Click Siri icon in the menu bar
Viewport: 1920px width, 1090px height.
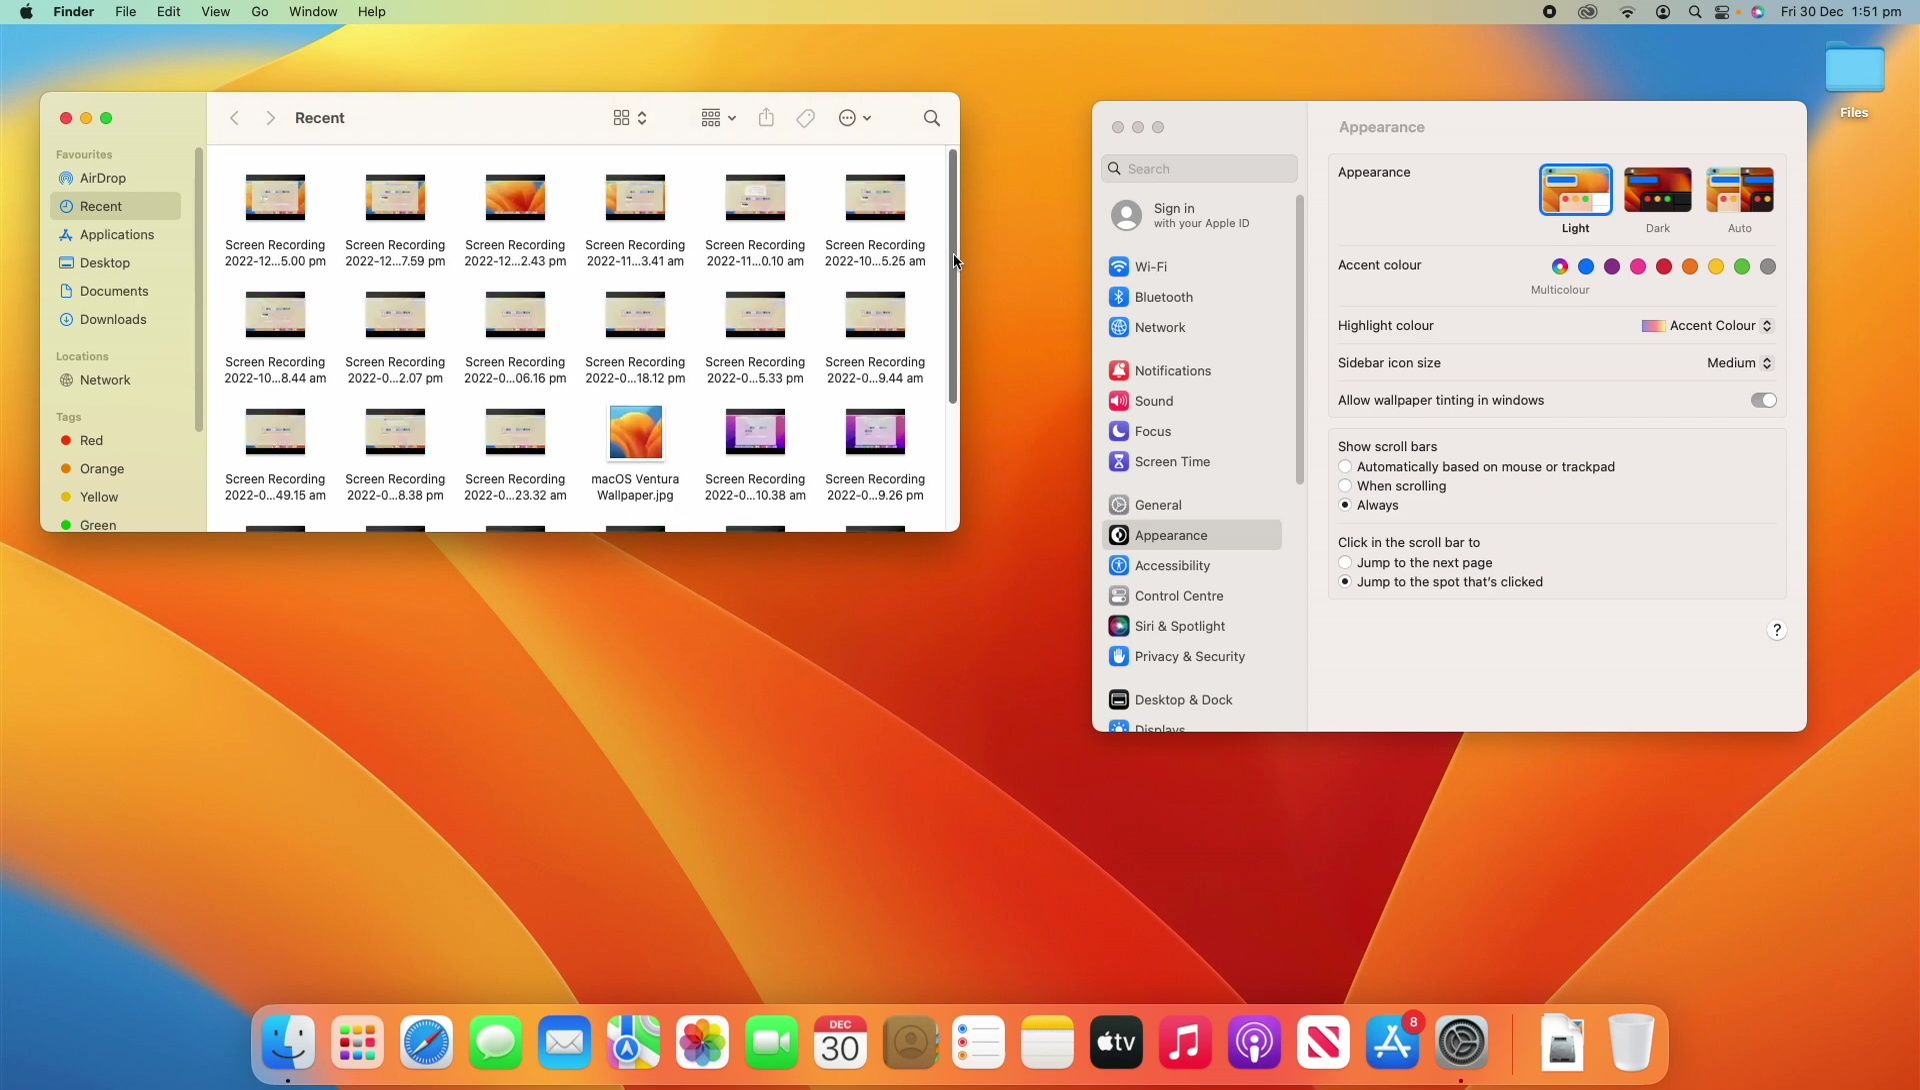click(x=1758, y=12)
